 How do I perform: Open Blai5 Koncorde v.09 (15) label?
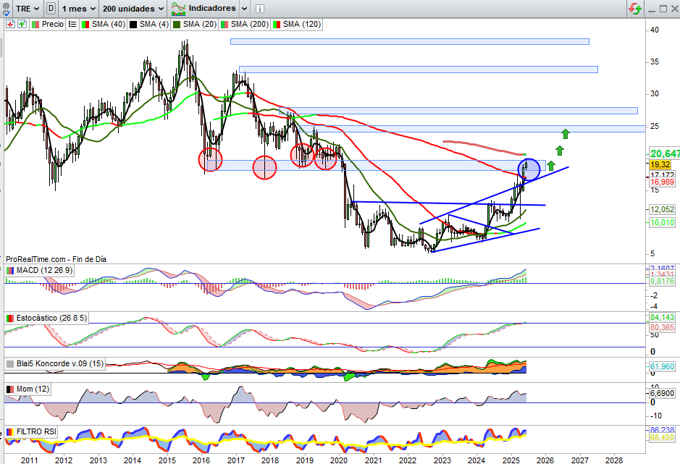(60, 363)
